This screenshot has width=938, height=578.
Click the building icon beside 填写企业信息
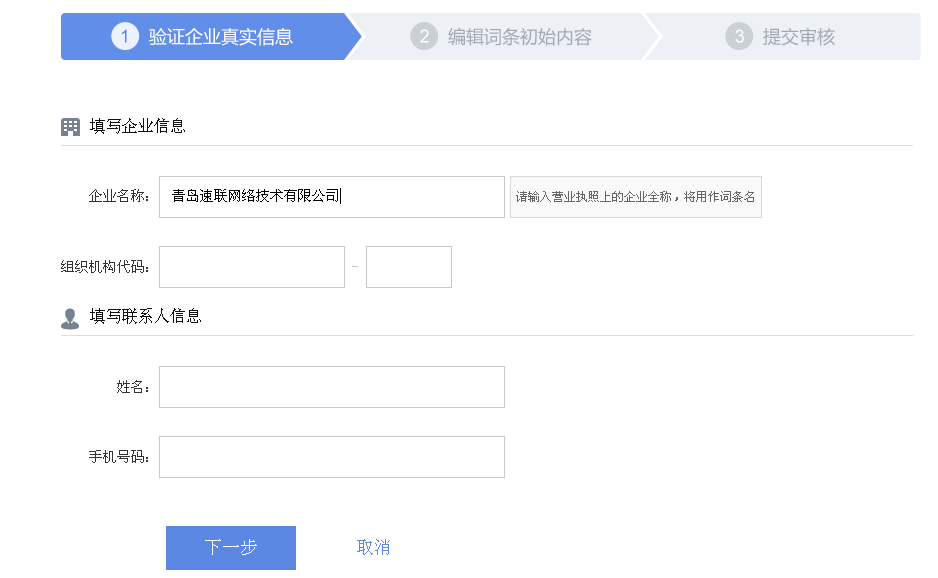70,125
